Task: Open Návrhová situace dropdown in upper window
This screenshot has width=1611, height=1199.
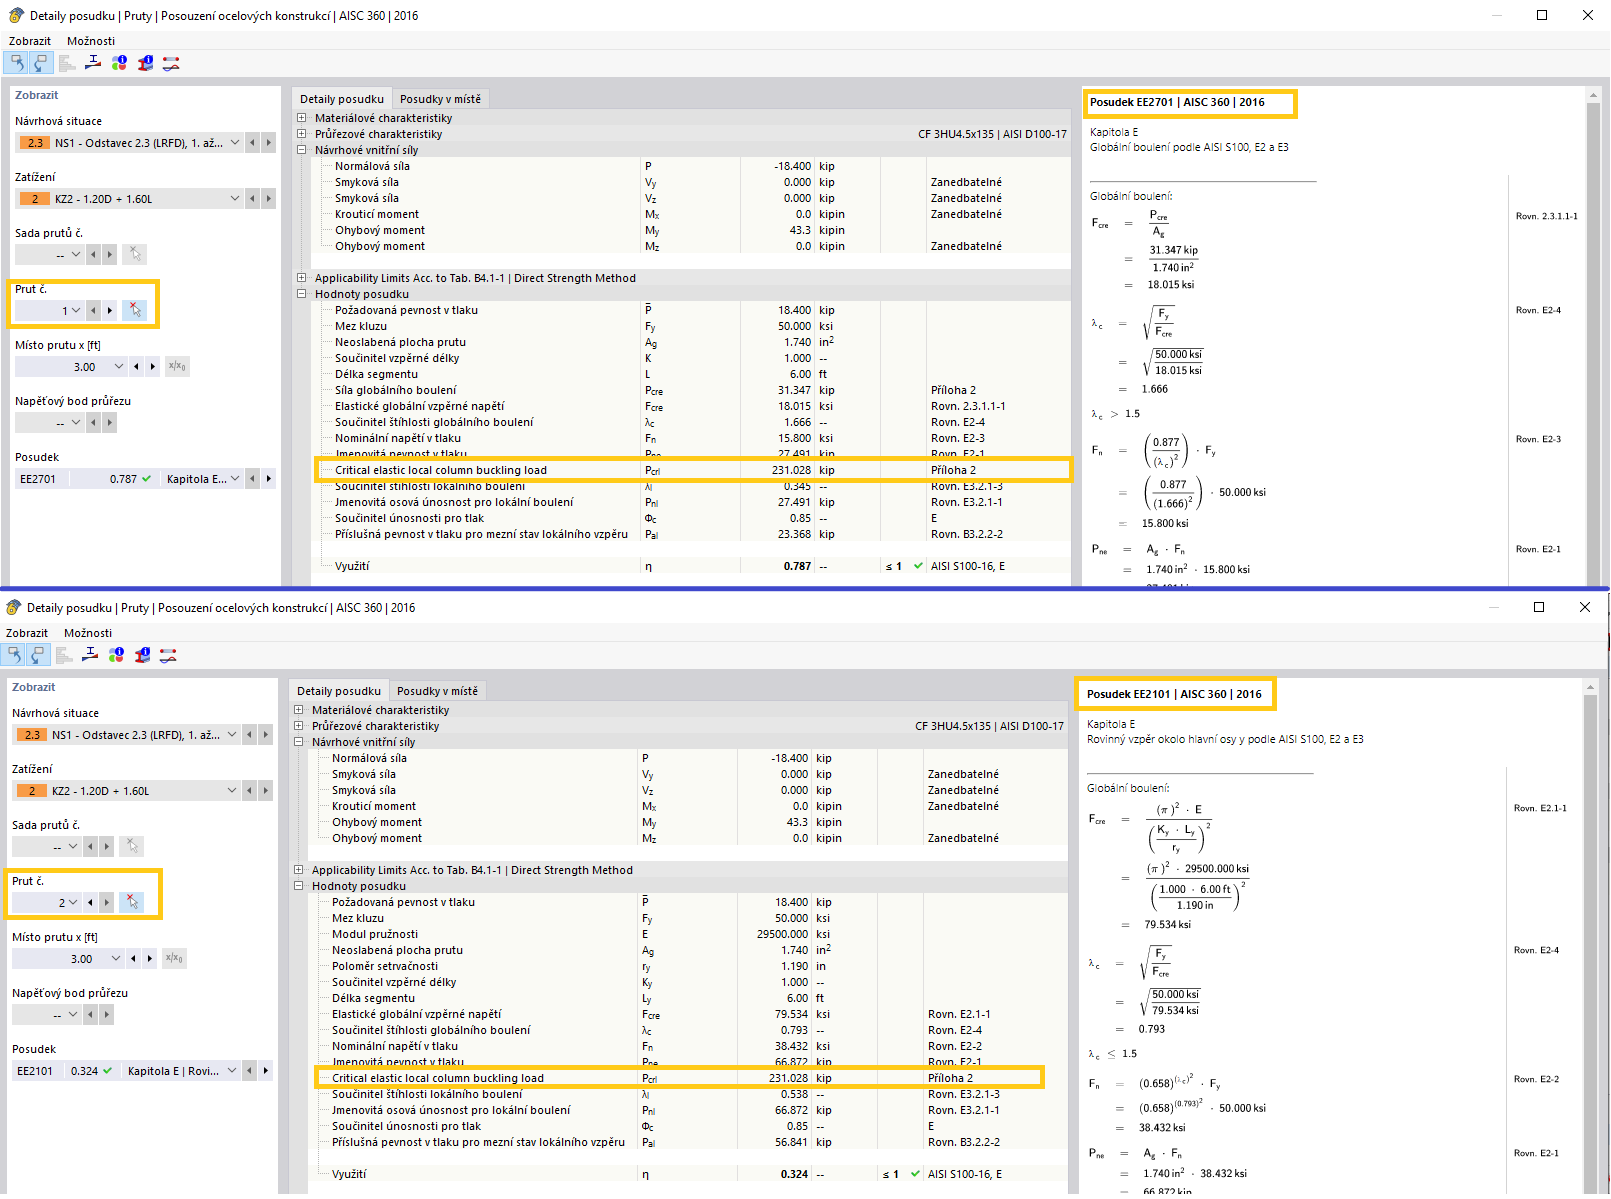Action: tap(235, 143)
